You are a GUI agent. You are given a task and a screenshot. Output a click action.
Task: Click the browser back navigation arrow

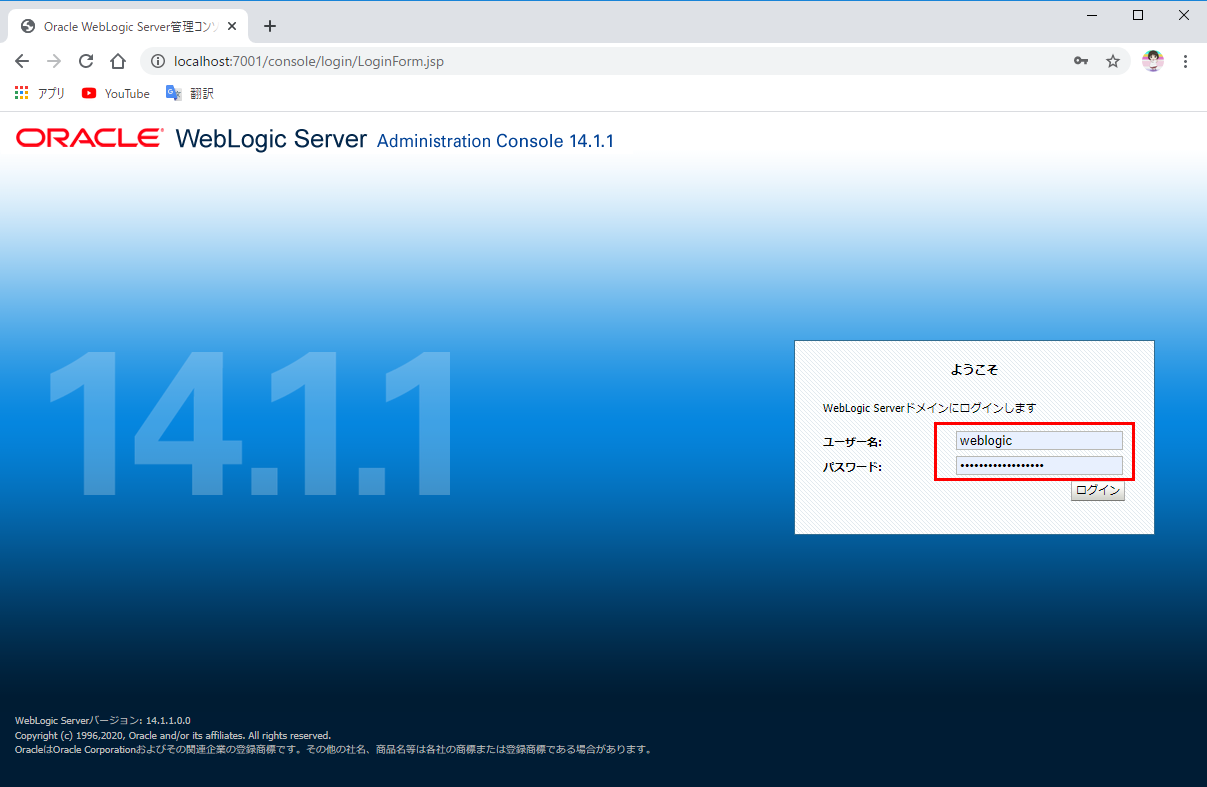22,61
